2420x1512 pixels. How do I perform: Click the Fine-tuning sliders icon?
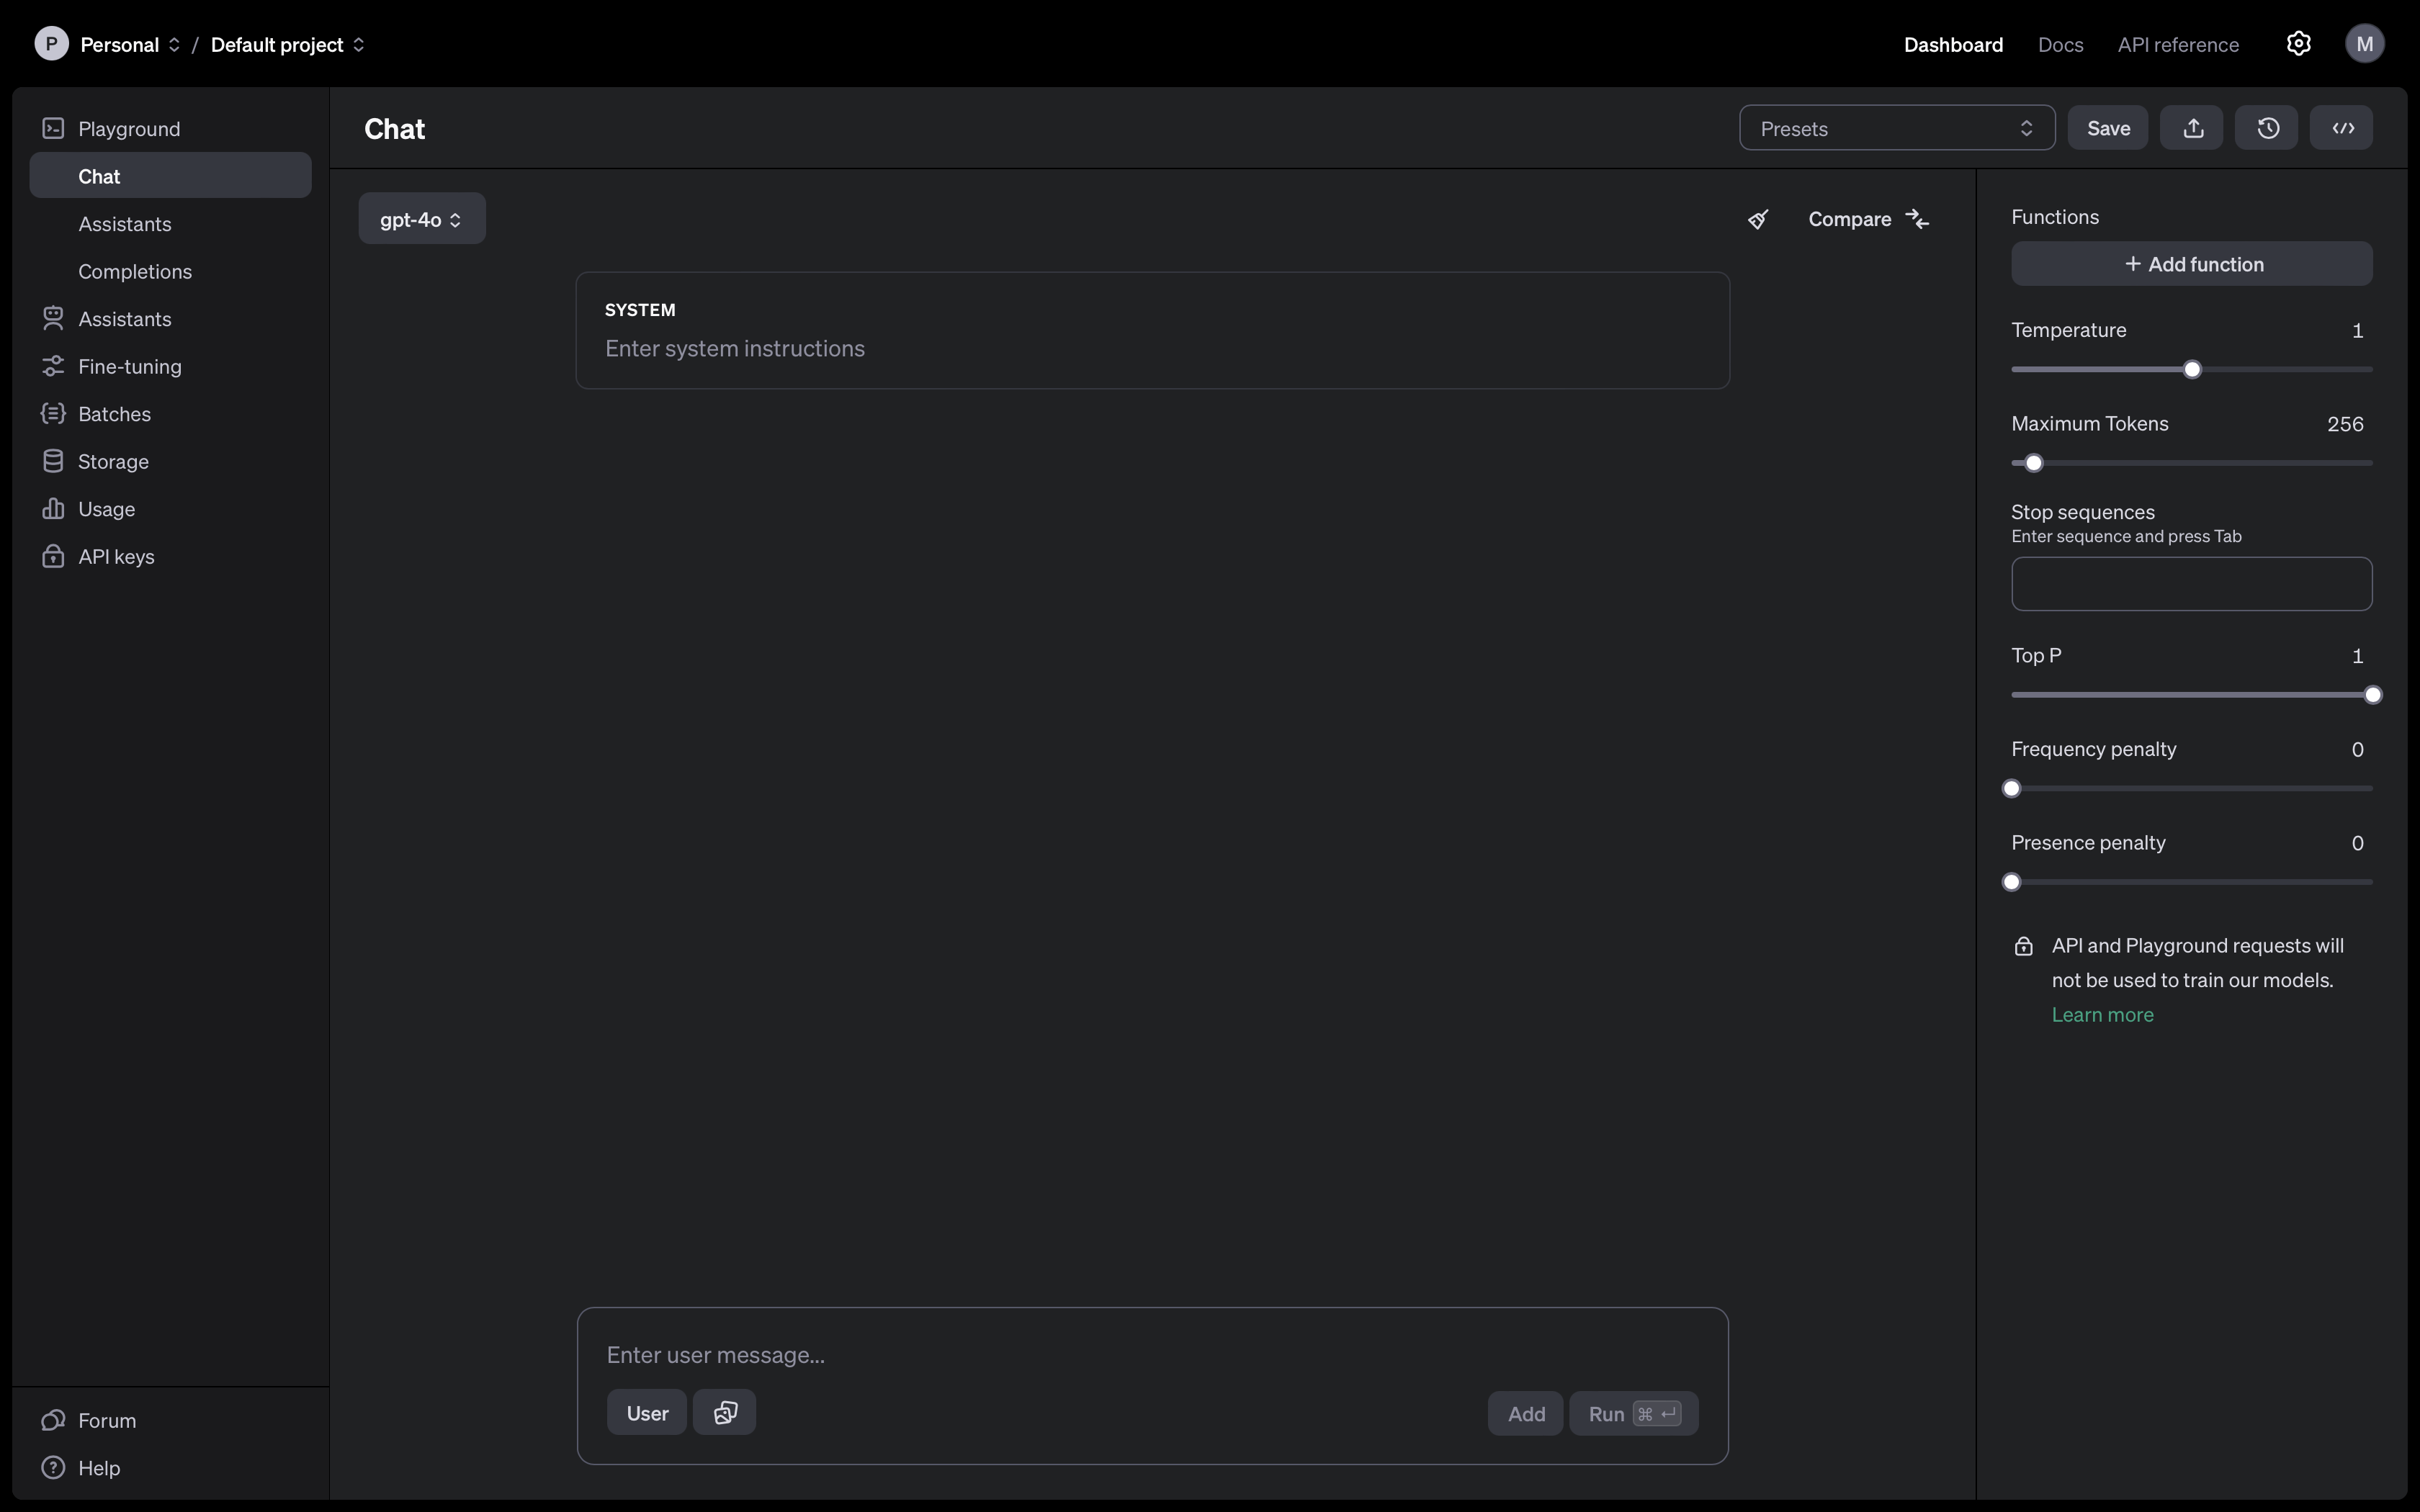click(53, 366)
